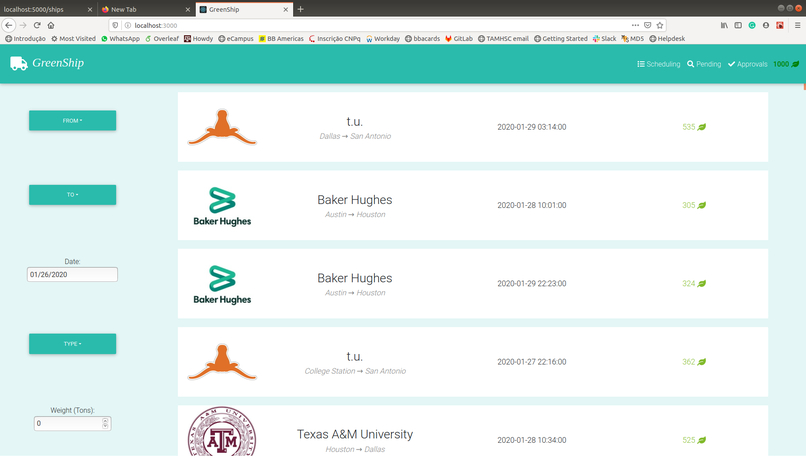Screen dimensions: 806x458
Task: Open the page actions three-dots menu
Action: (635, 25)
